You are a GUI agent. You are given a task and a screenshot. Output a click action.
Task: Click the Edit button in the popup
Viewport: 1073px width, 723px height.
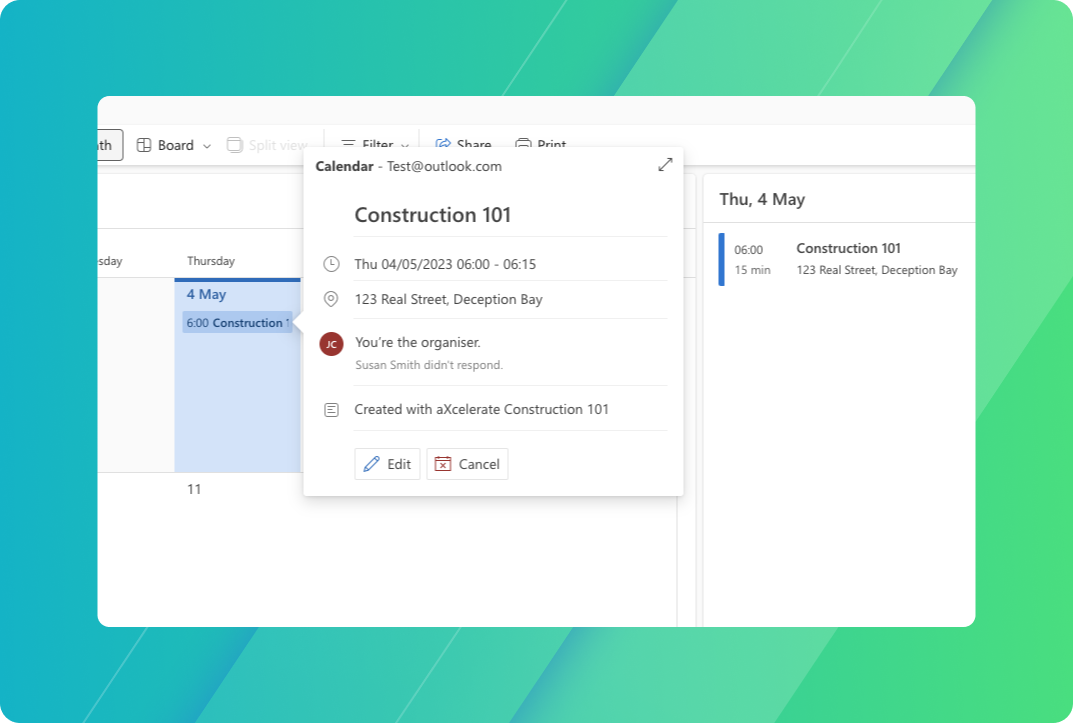[387, 464]
